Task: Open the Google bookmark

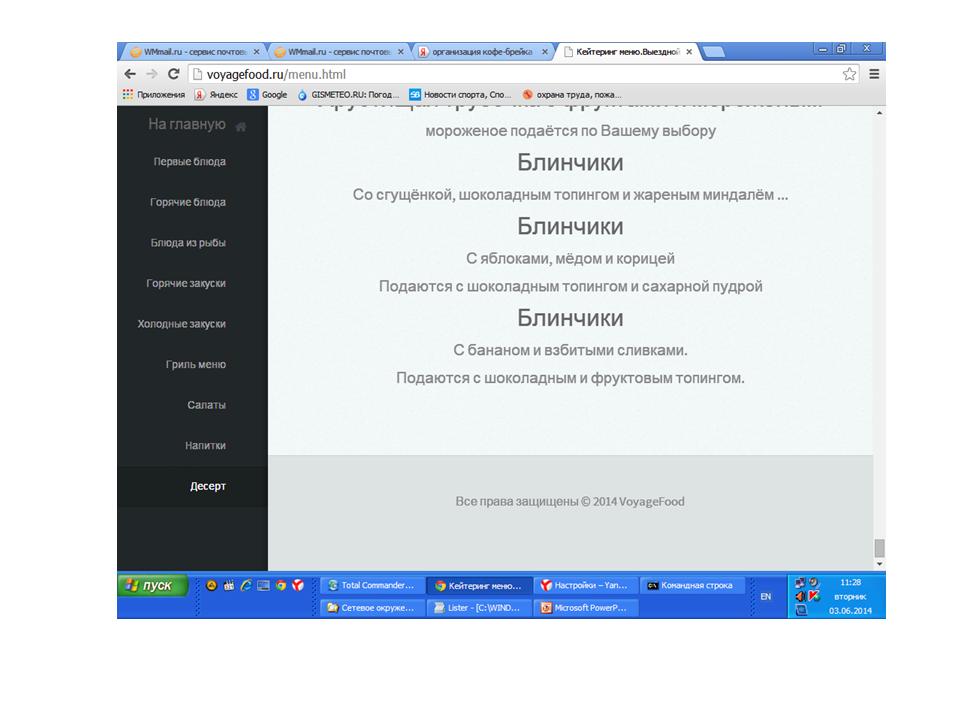Action: [x=268, y=94]
